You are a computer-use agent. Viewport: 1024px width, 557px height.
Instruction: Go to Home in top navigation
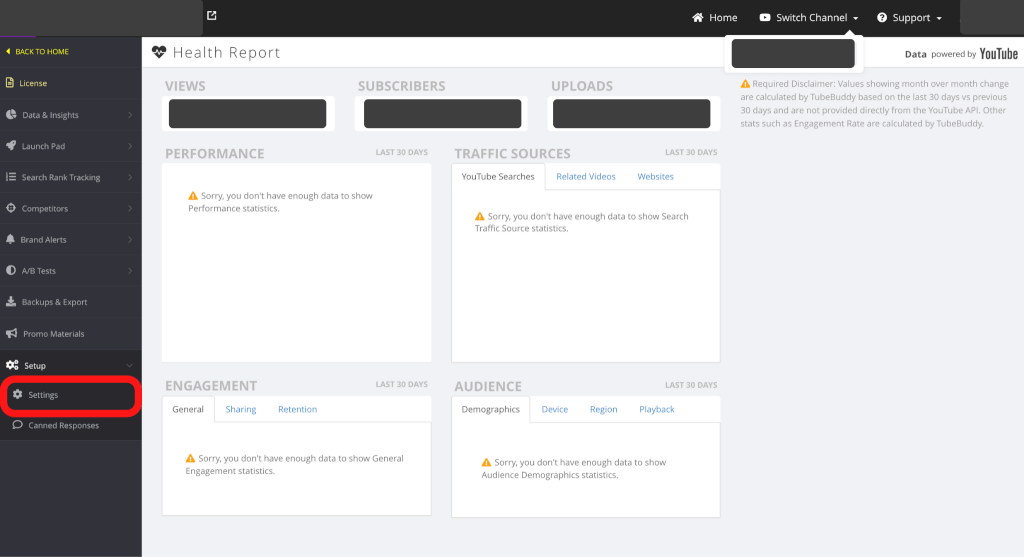714,18
